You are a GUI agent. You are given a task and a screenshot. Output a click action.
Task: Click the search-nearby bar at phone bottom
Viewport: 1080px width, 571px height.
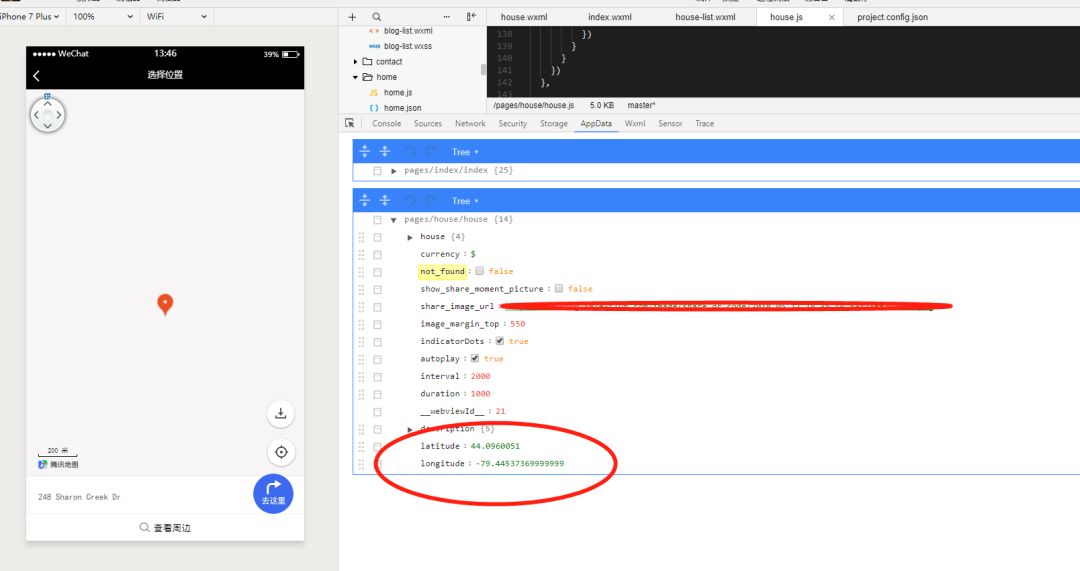(x=165, y=528)
